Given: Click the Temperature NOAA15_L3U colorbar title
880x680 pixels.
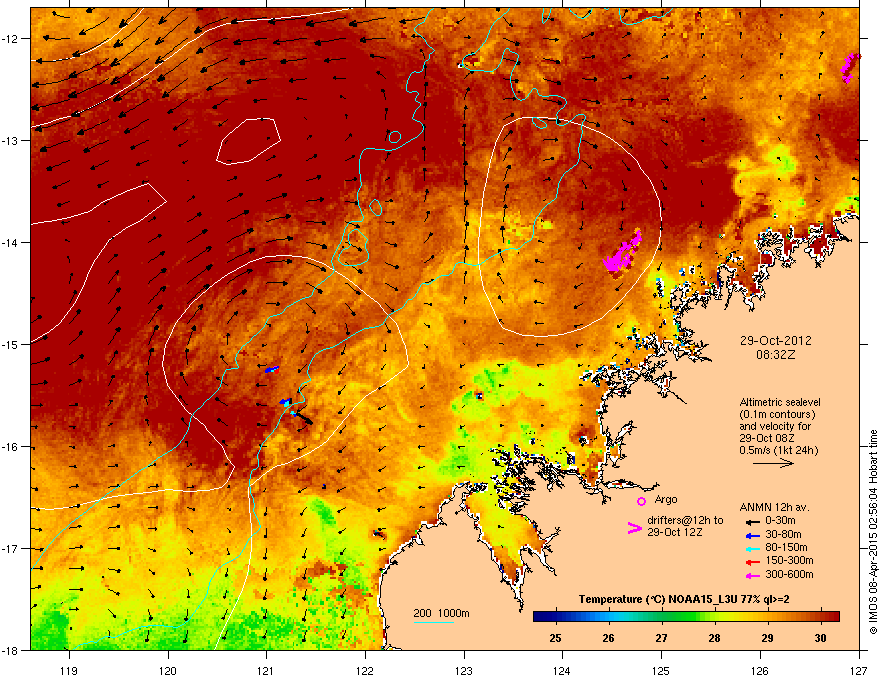Looking at the screenshot, I should pyautogui.click(x=684, y=599).
